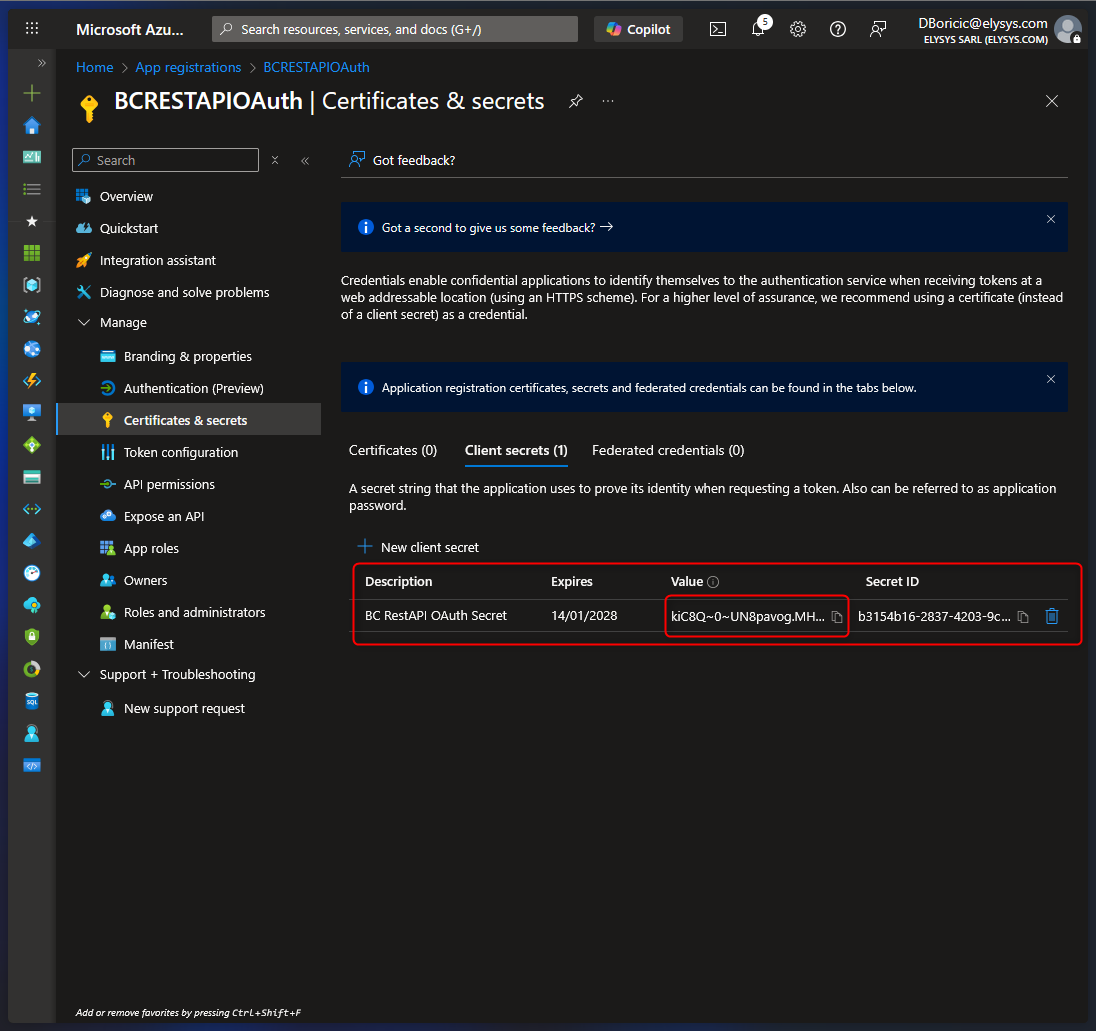This screenshot has width=1096, height=1031.
Task: Copy the Secret ID to clipboard
Action: [1023, 617]
